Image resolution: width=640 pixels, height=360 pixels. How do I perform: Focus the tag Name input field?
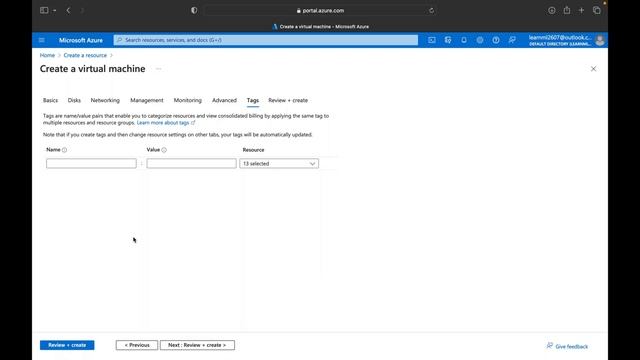(x=91, y=164)
